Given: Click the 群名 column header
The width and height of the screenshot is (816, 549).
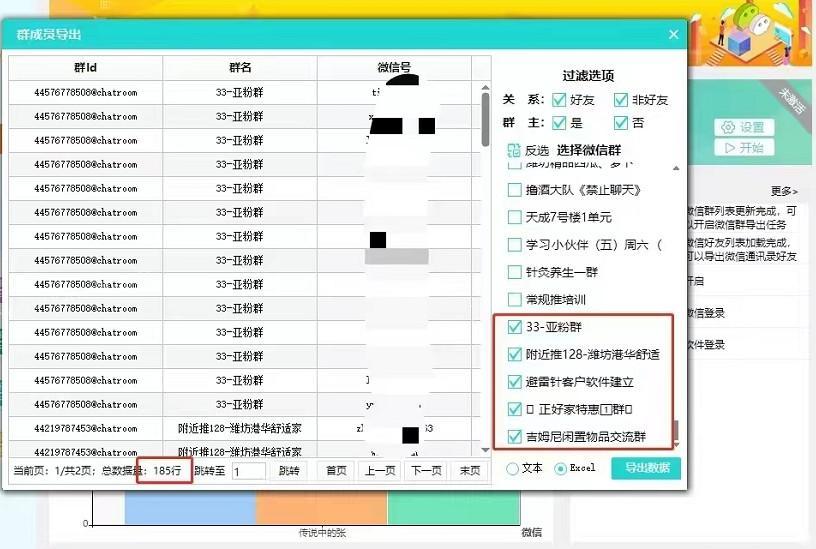Looking at the screenshot, I should click(x=240, y=68).
